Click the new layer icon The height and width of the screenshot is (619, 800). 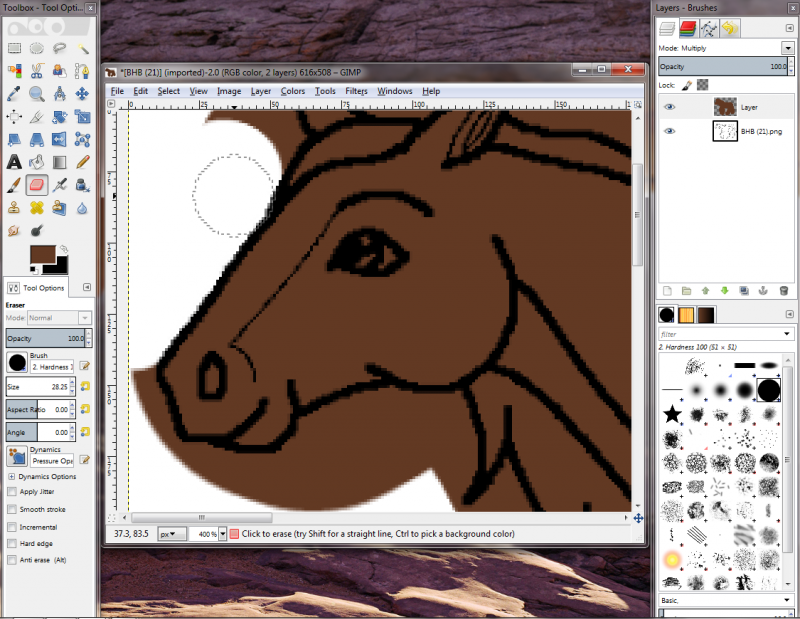tap(667, 291)
